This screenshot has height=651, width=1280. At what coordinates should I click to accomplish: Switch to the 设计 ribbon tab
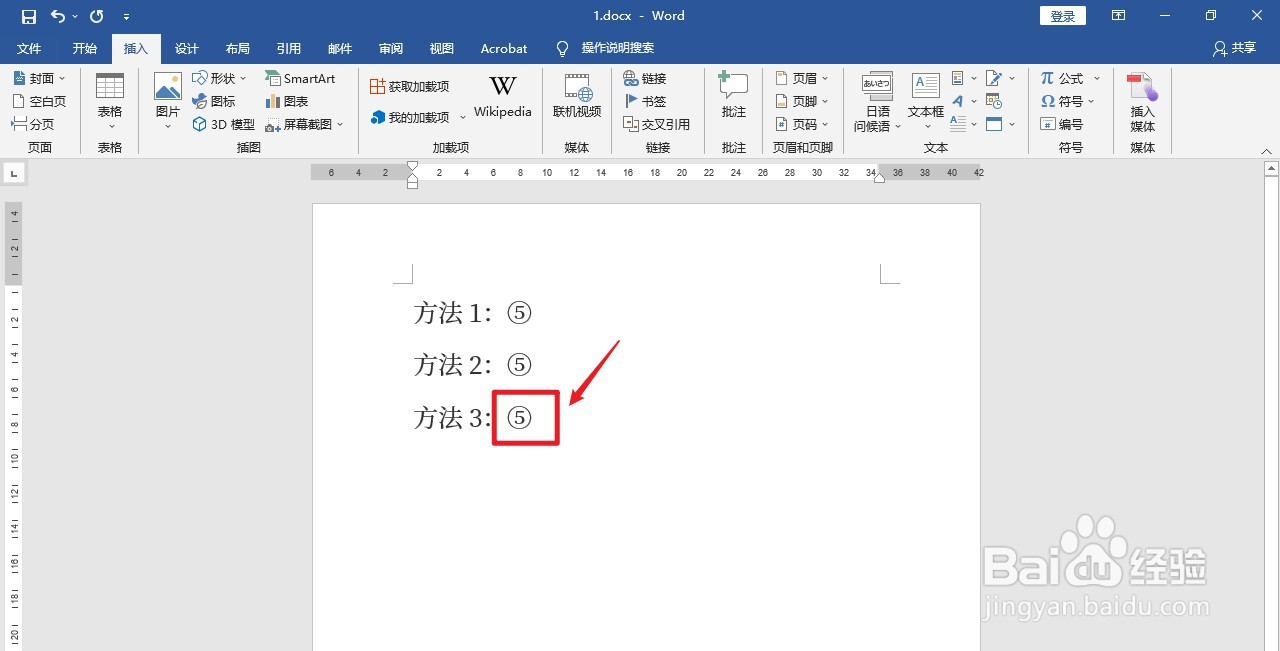point(186,48)
